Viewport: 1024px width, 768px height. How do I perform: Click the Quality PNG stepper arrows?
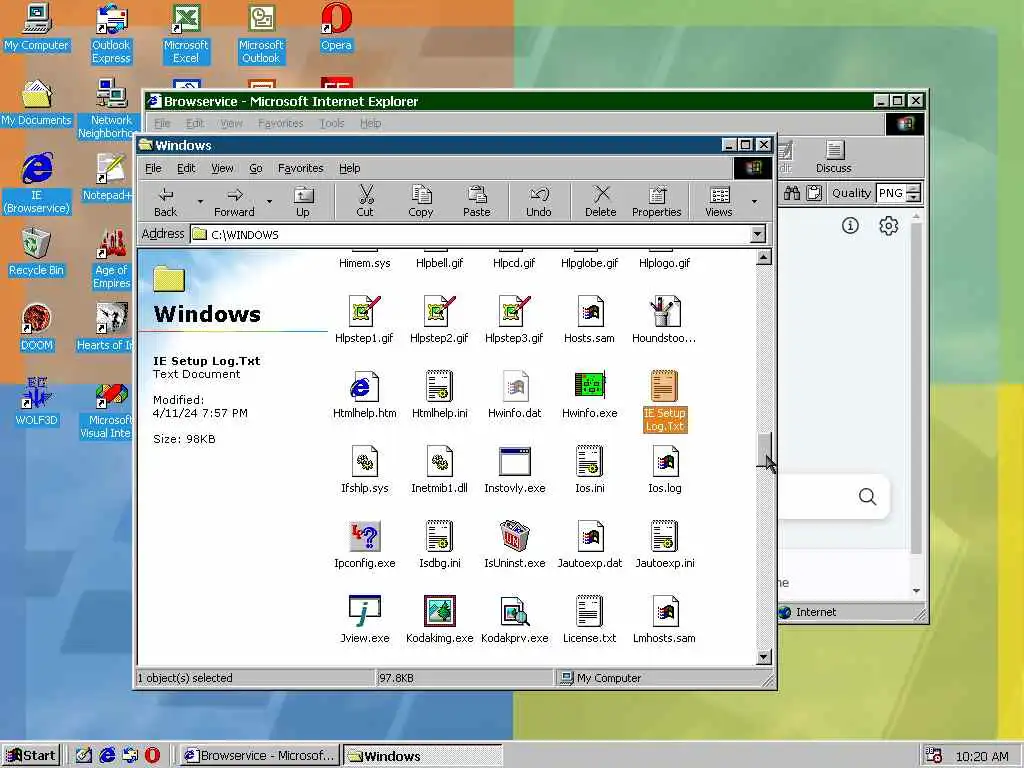click(914, 193)
